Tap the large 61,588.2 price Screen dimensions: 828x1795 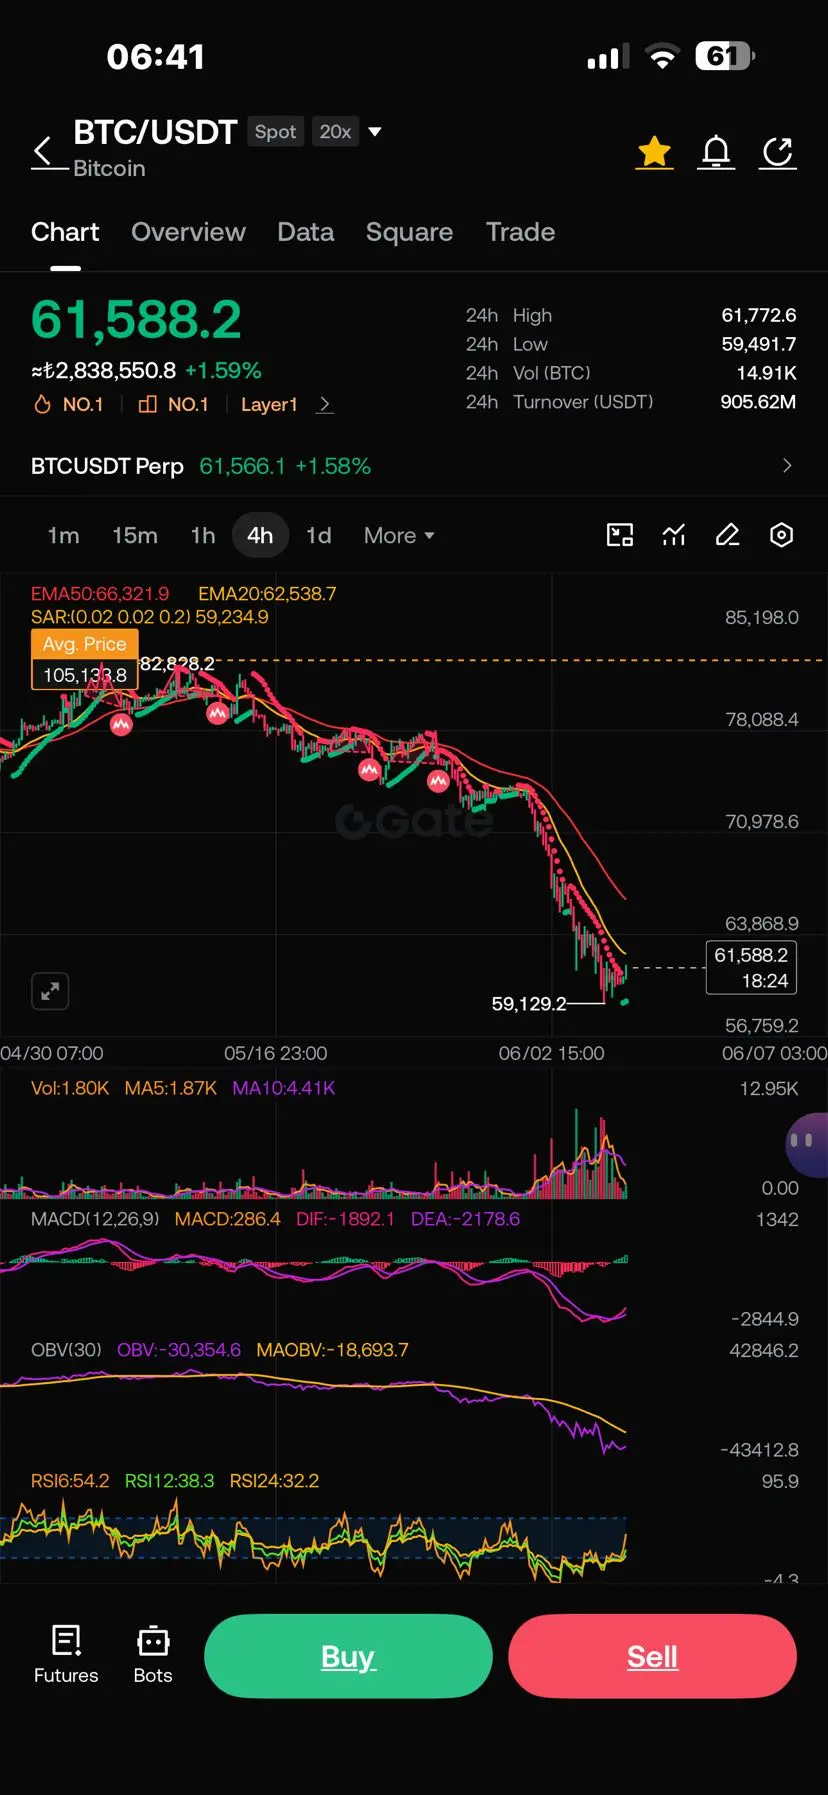click(x=136, y=320)
